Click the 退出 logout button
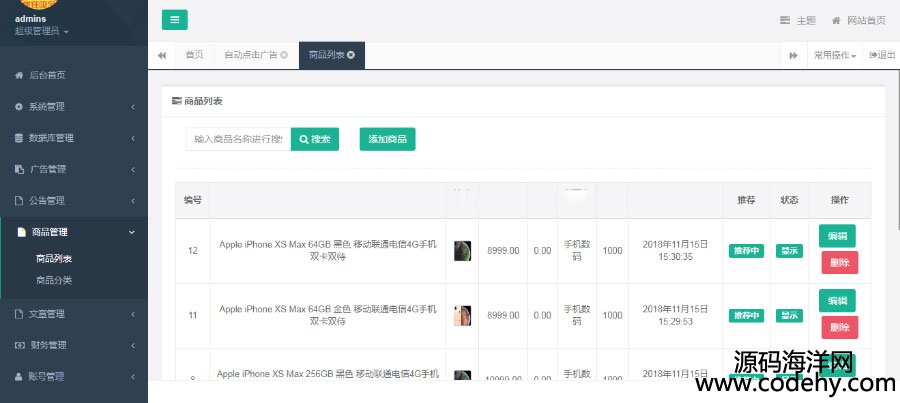Image resolution: width=900 pixels, height=403 pixels. [x=882, y=55]
